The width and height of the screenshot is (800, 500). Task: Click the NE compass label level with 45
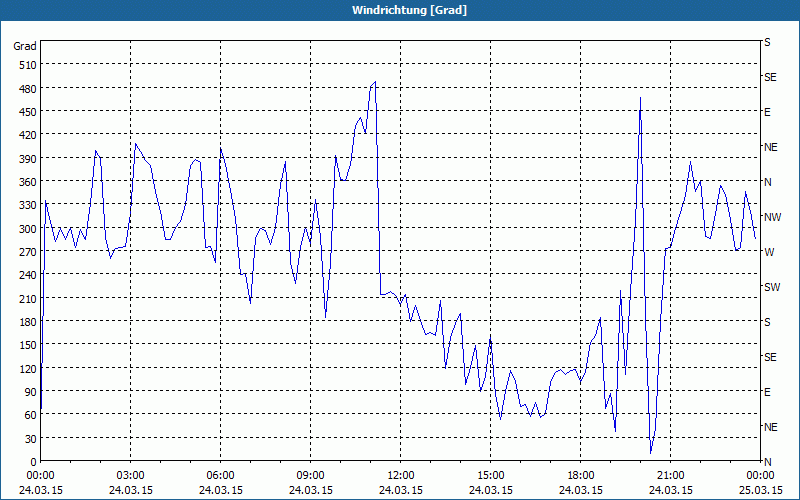[770, 427]
